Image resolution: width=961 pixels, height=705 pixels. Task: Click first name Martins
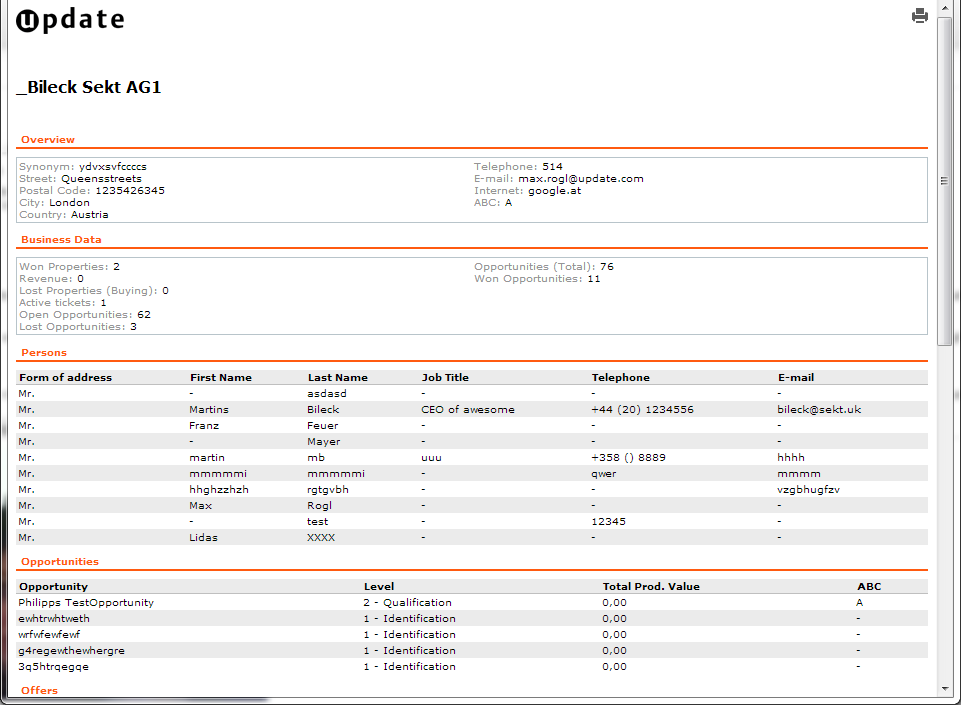click(x=209, y=410)
